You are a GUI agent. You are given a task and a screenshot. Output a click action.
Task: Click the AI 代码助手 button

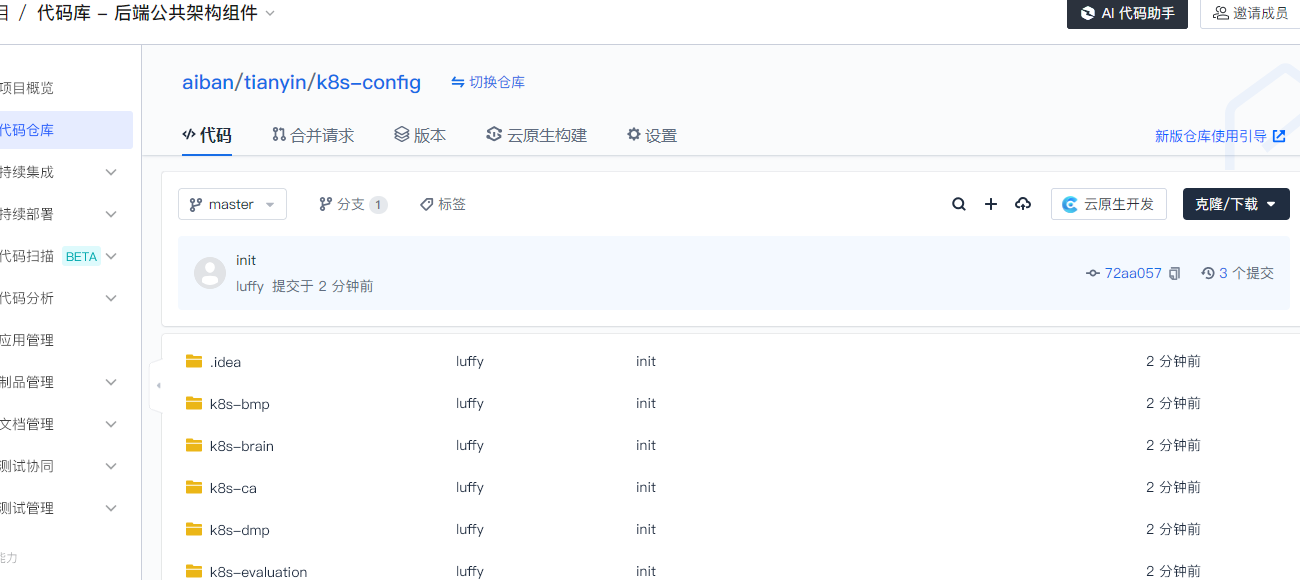tap(1127, 14)
